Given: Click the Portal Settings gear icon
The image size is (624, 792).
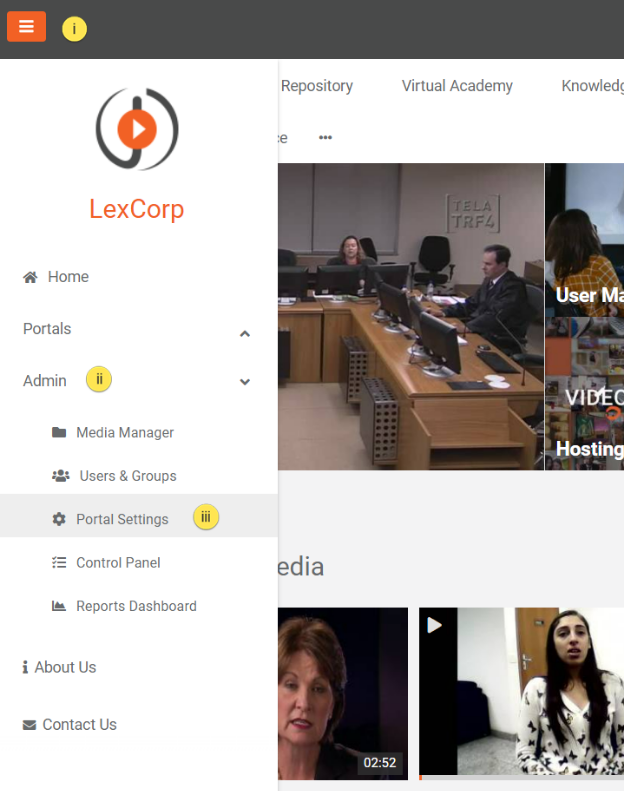Looking at the screenshot, I should click(59, 519).
